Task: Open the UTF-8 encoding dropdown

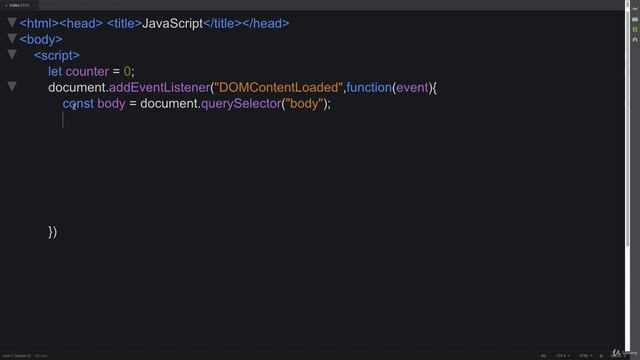Action: click(x=562, y=356)
